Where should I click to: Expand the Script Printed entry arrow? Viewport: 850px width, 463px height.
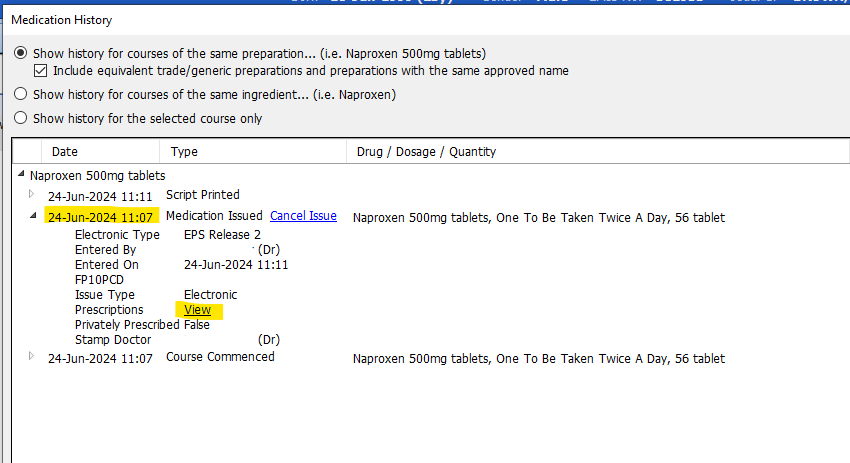[x=31, y=194]
